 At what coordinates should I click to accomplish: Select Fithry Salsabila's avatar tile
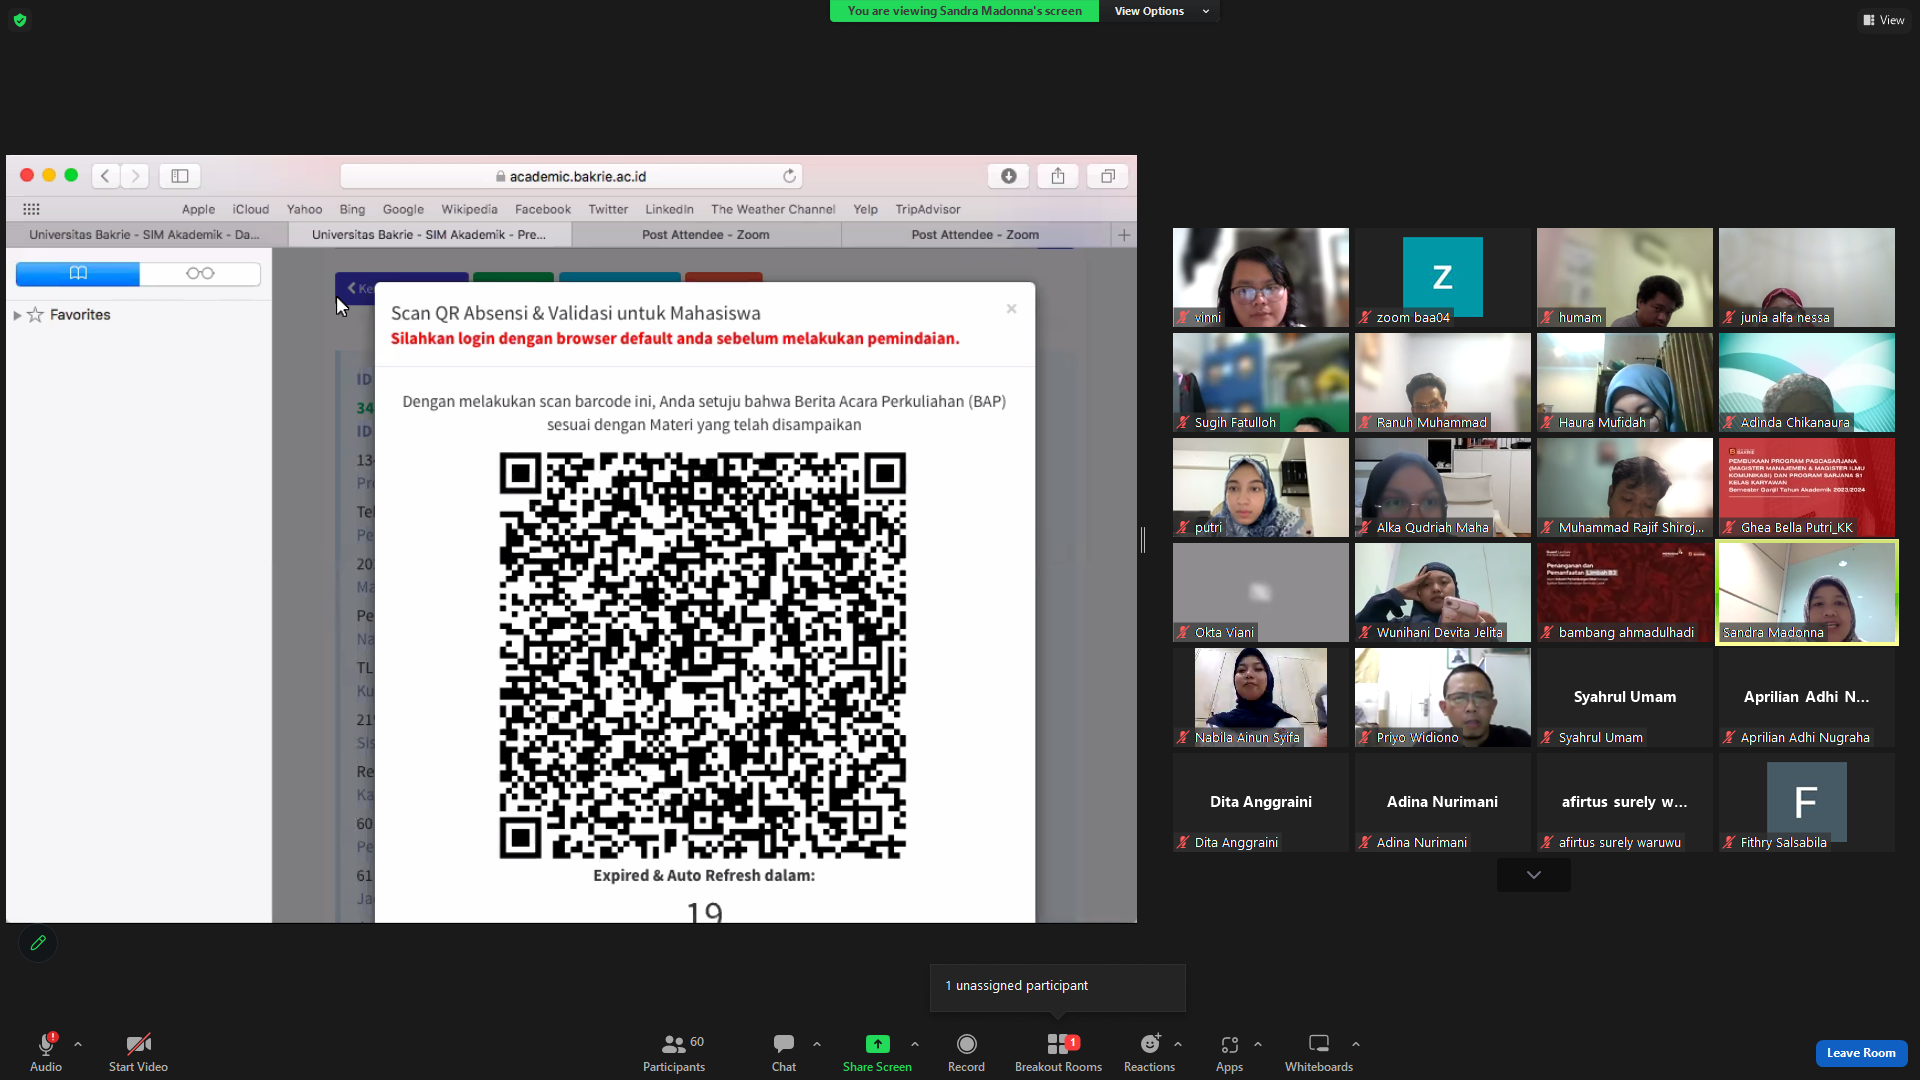coord(1806,802)
